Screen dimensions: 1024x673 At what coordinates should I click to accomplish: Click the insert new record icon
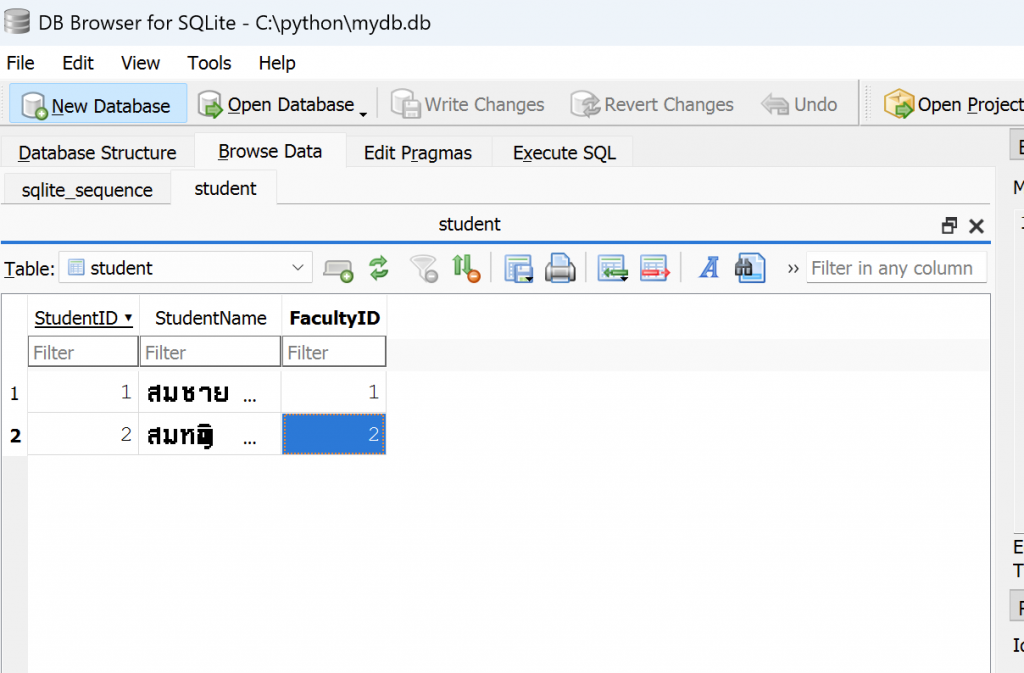612,268
